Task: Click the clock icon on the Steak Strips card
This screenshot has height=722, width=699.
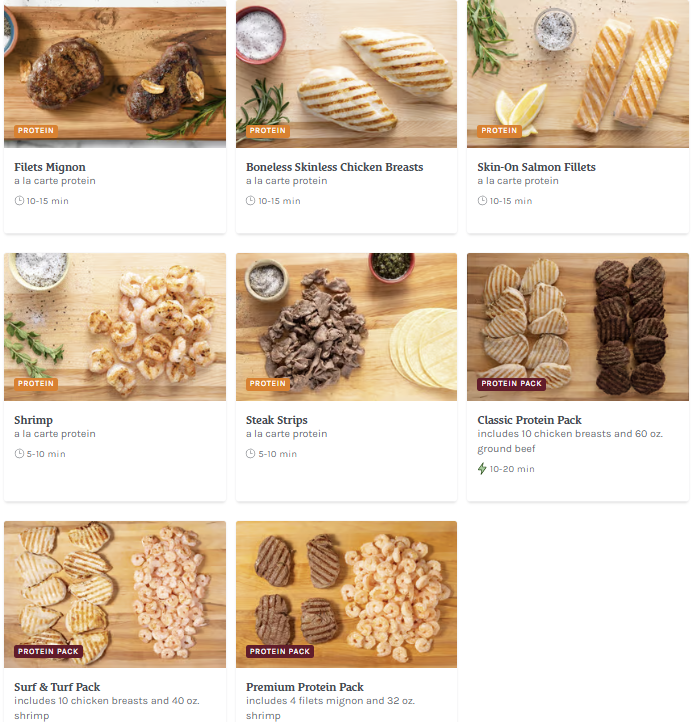Action: (x=250, y=454)
